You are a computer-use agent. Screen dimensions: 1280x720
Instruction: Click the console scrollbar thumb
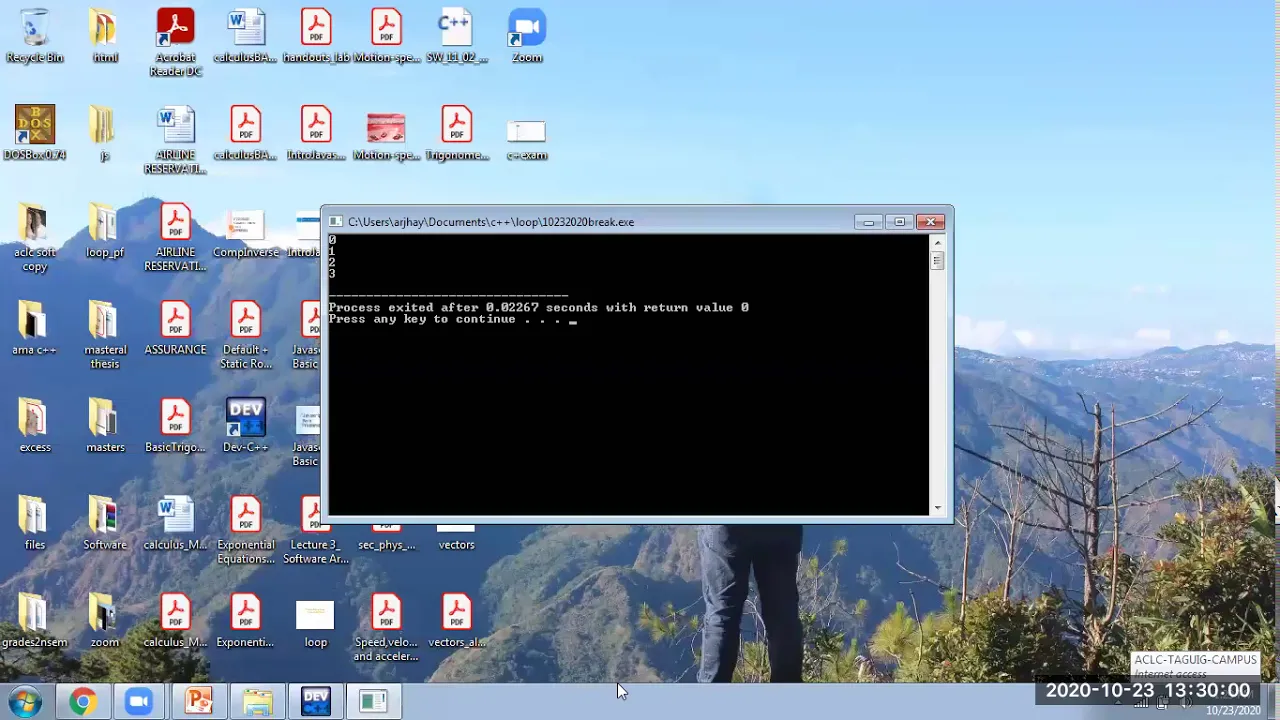[x=937, y=261]
